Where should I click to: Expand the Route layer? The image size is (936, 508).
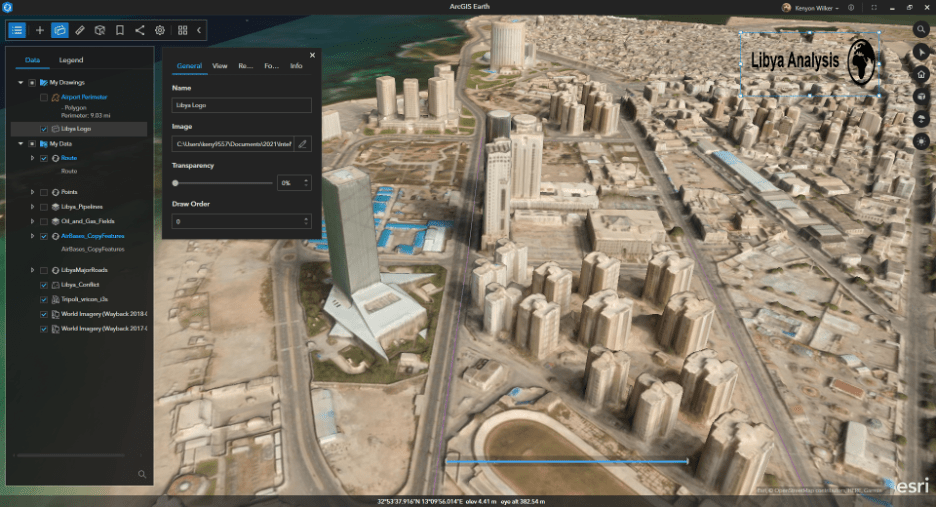coord(32,158)
